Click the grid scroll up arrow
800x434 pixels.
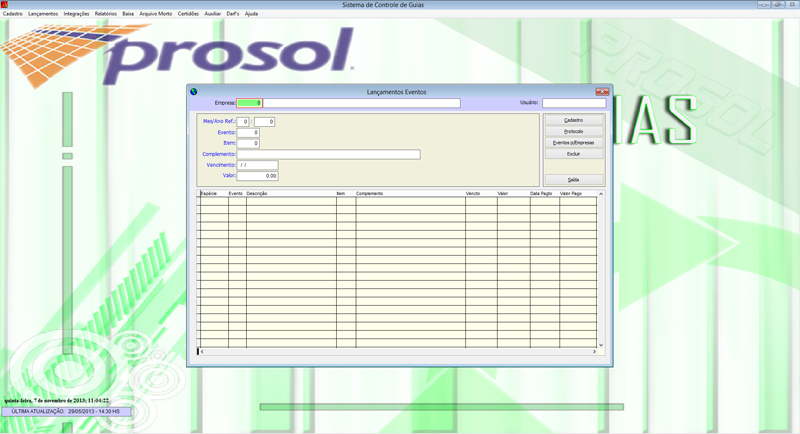pos(601,194)
